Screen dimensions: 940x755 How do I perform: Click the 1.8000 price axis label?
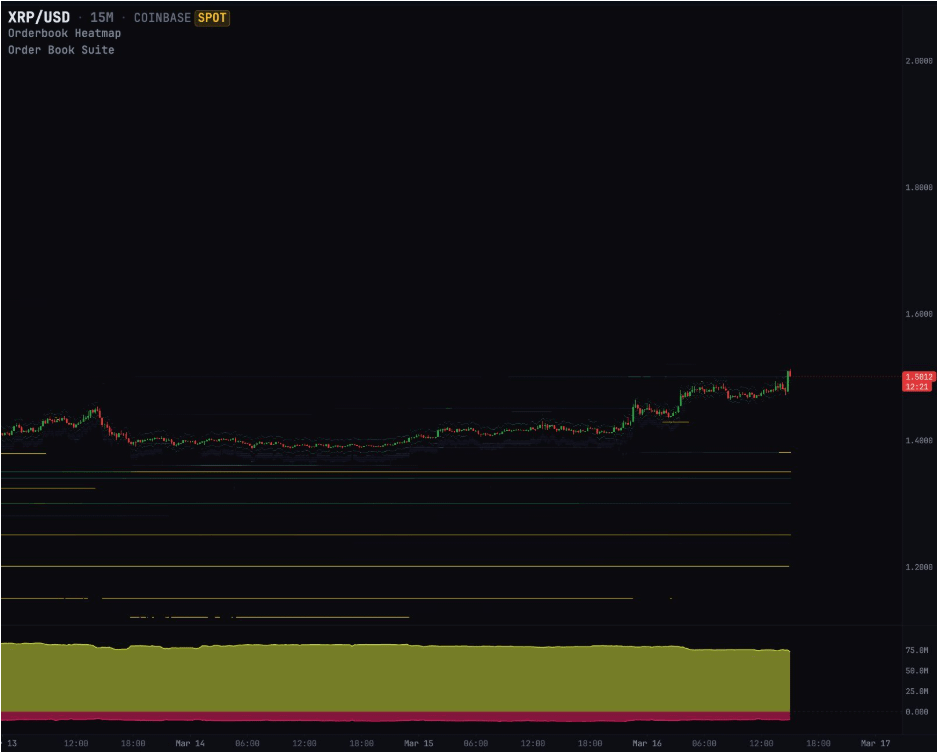click(919, 188)
